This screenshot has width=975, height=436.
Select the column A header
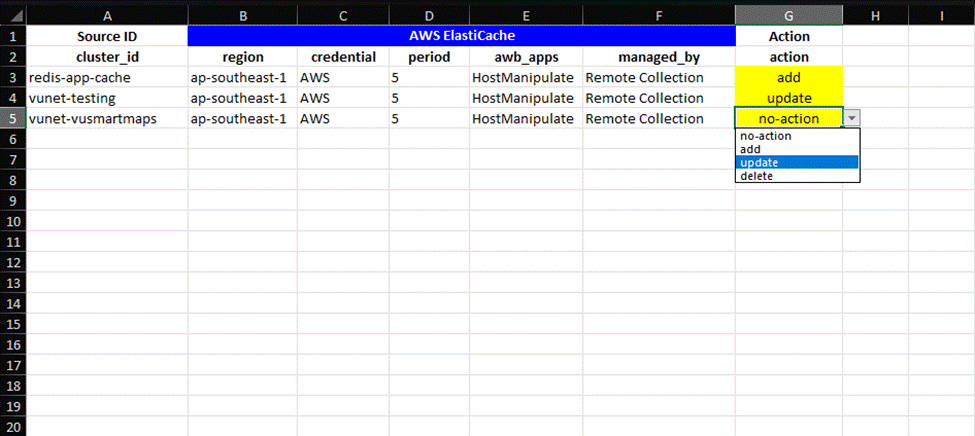click(107, 14)
